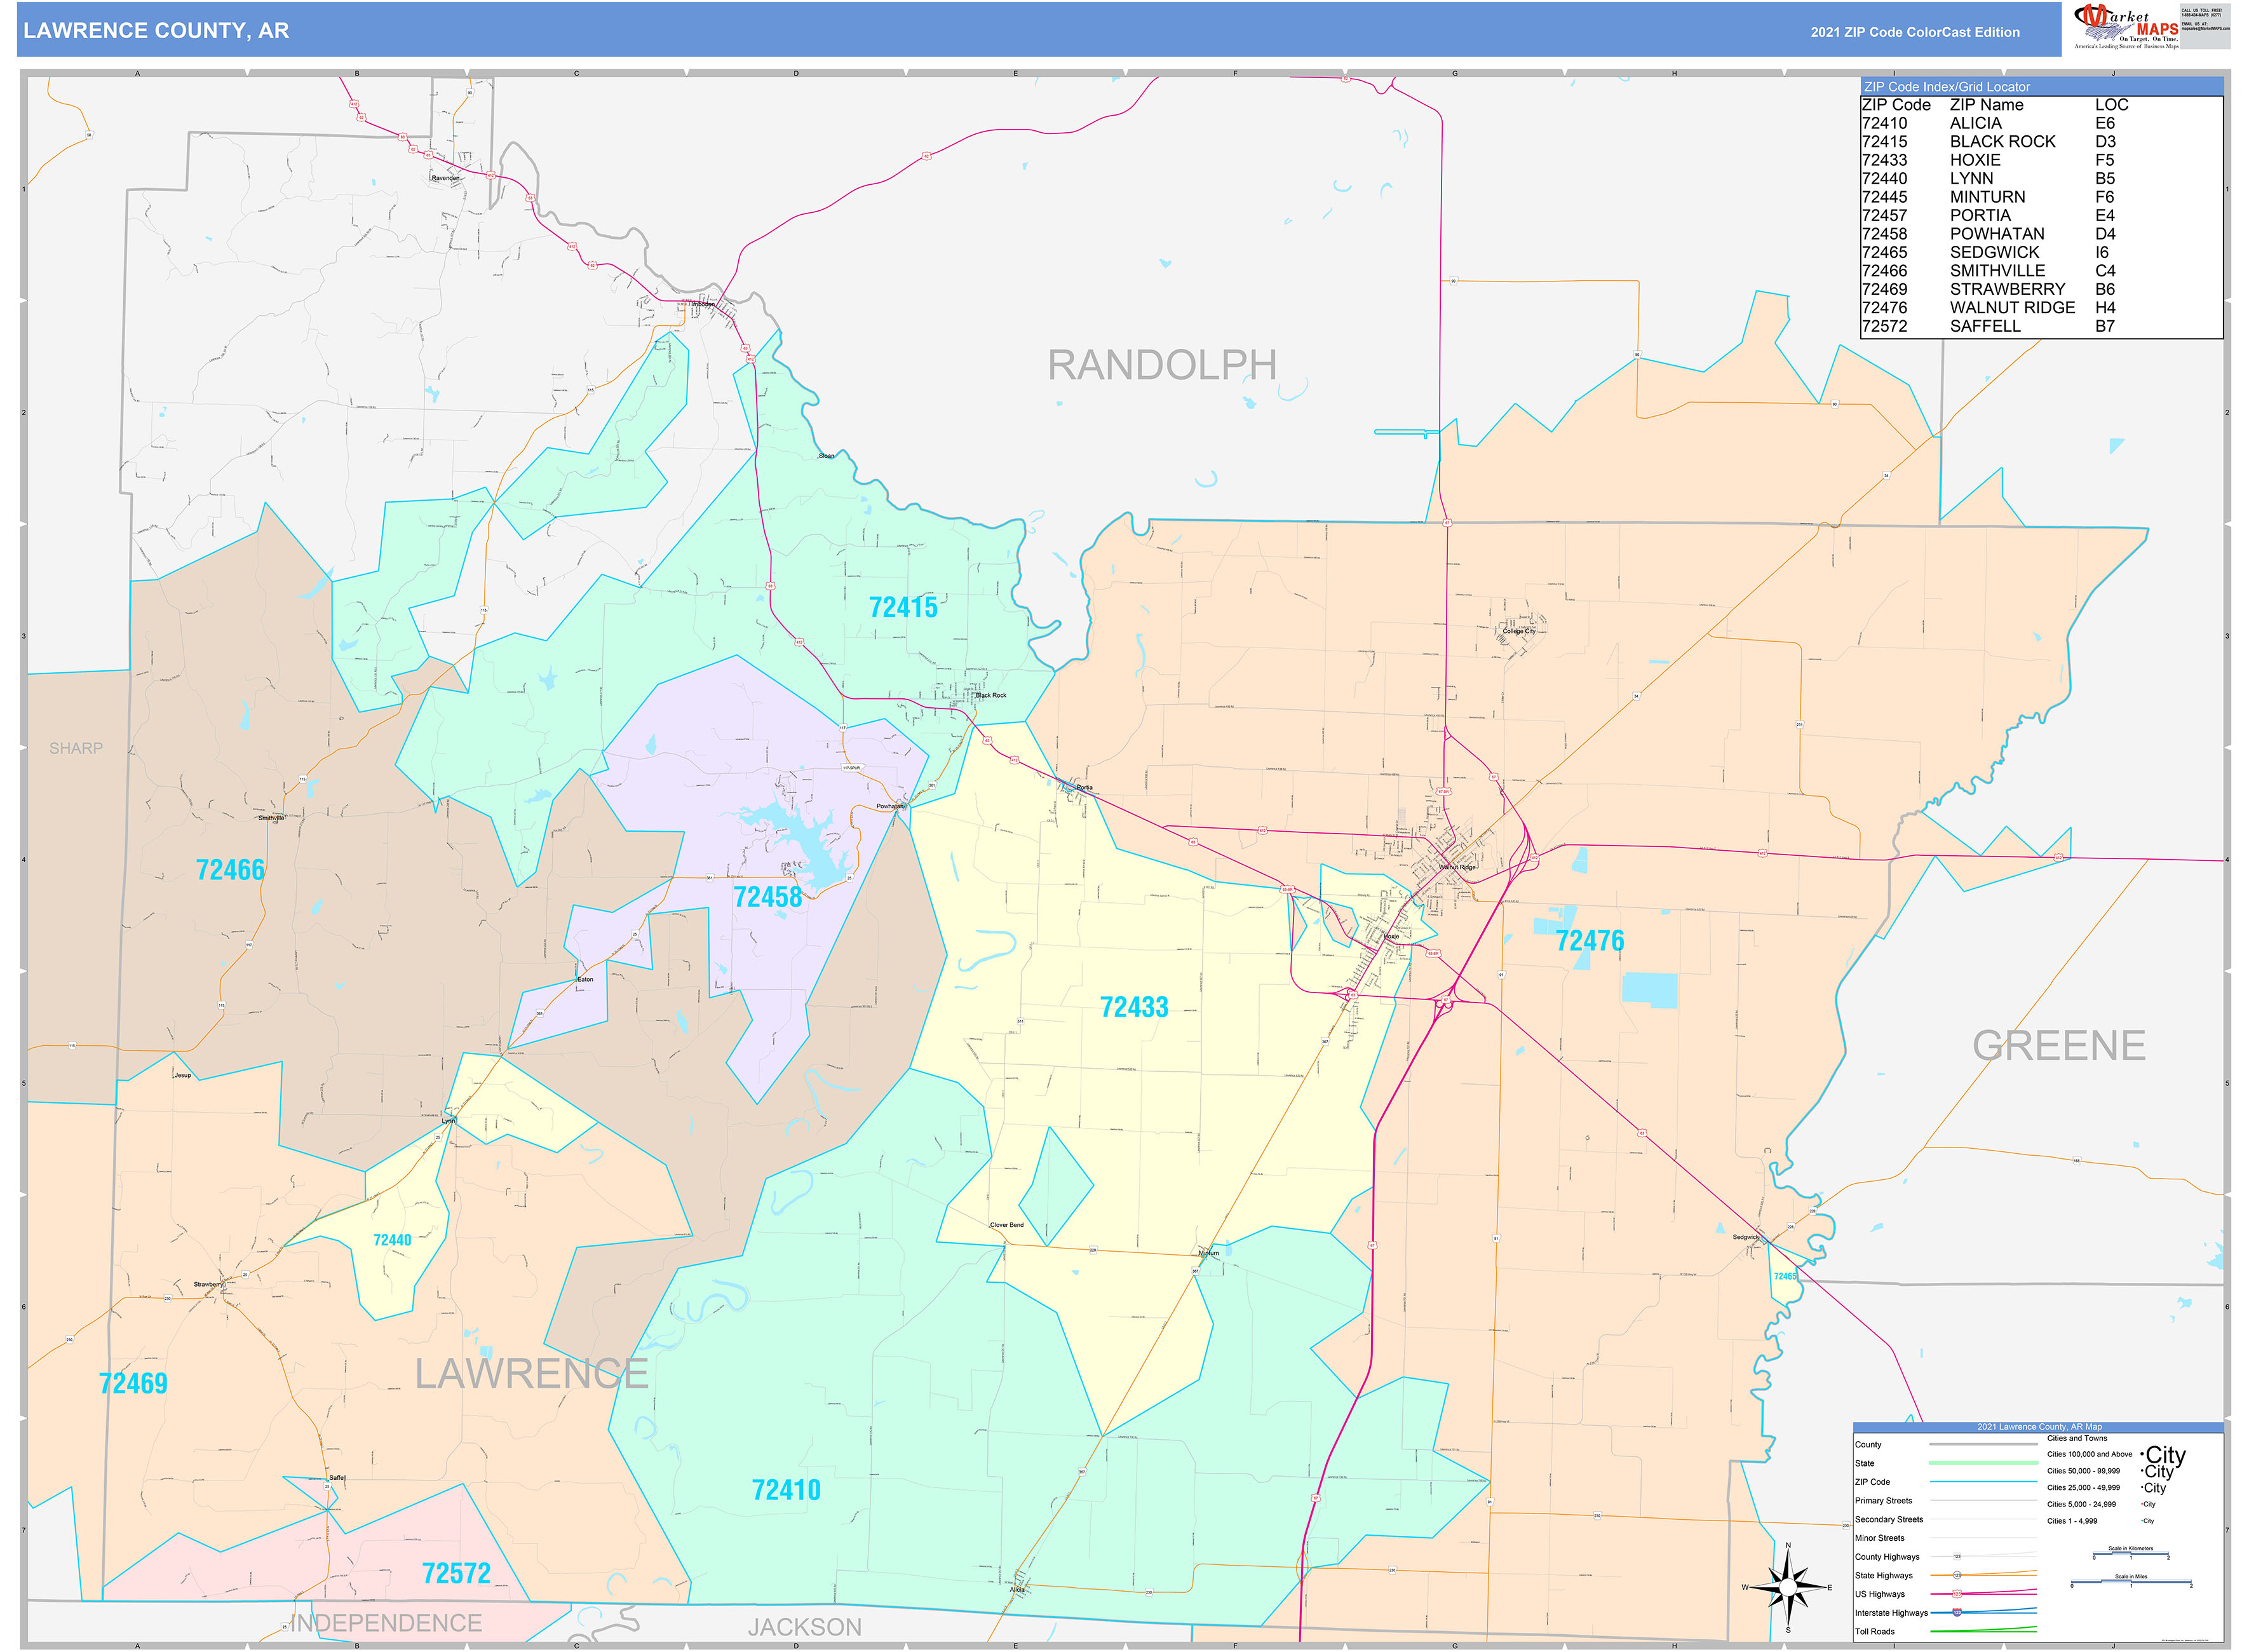Image resolution: width=2242 pixels, height=1652 pixels.
Task: Click the Scale in Miles bar
Action: [x=2130, y=1583]
